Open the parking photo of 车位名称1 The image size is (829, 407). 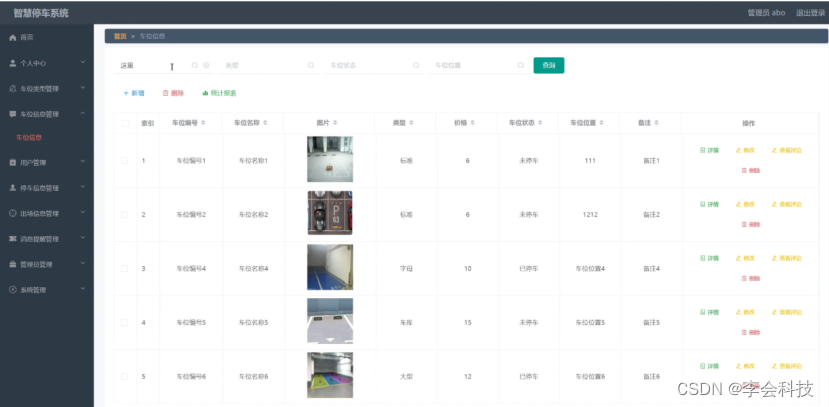330,159
